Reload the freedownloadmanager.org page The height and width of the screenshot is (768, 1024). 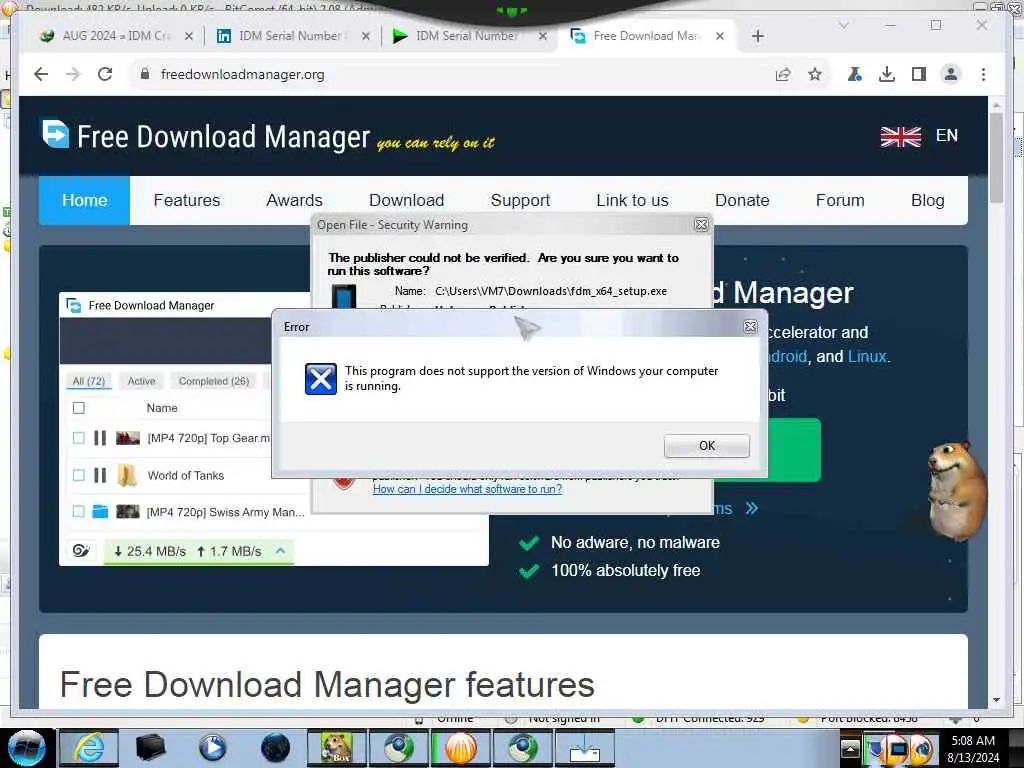click(x=104, y=74)
